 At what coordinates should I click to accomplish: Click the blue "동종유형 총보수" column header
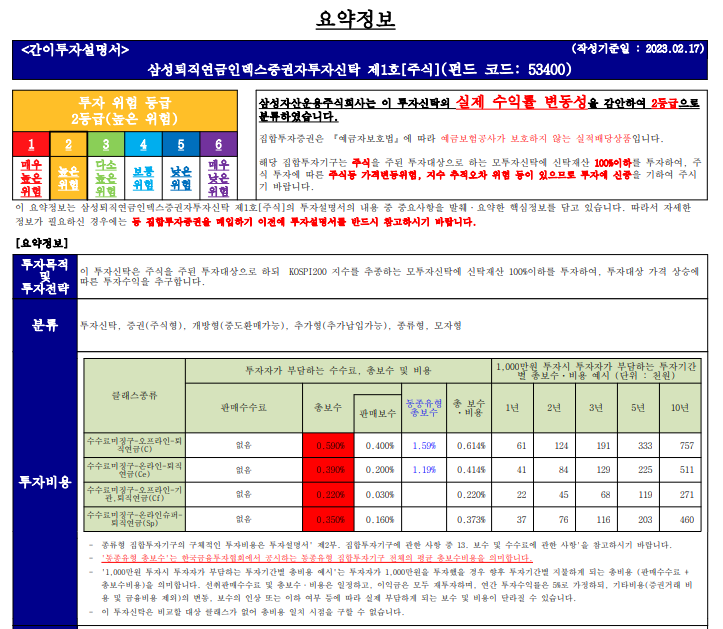[424, 408]
